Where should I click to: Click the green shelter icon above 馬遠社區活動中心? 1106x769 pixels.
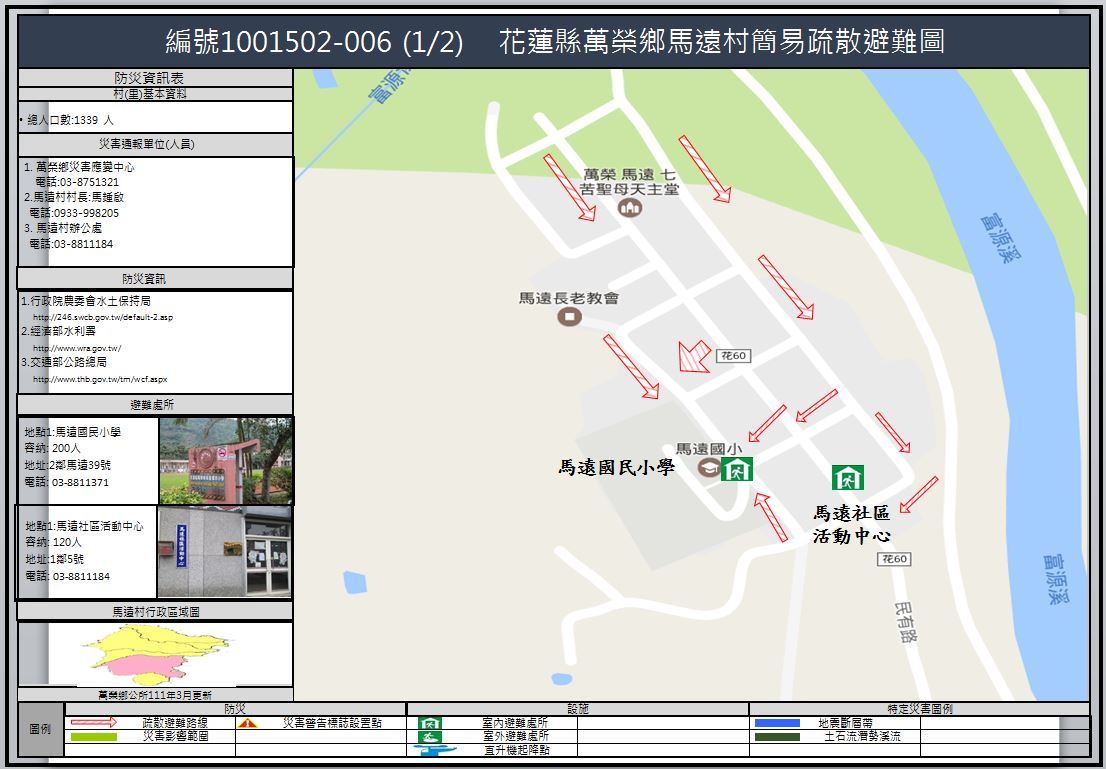coord(847,477)
